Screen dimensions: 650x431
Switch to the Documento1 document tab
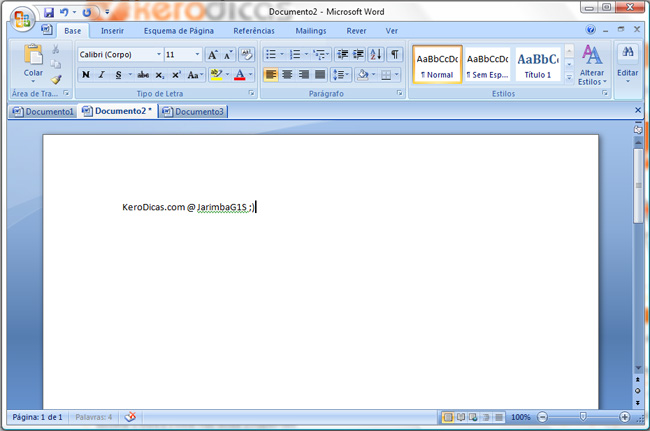click(43, 111)
